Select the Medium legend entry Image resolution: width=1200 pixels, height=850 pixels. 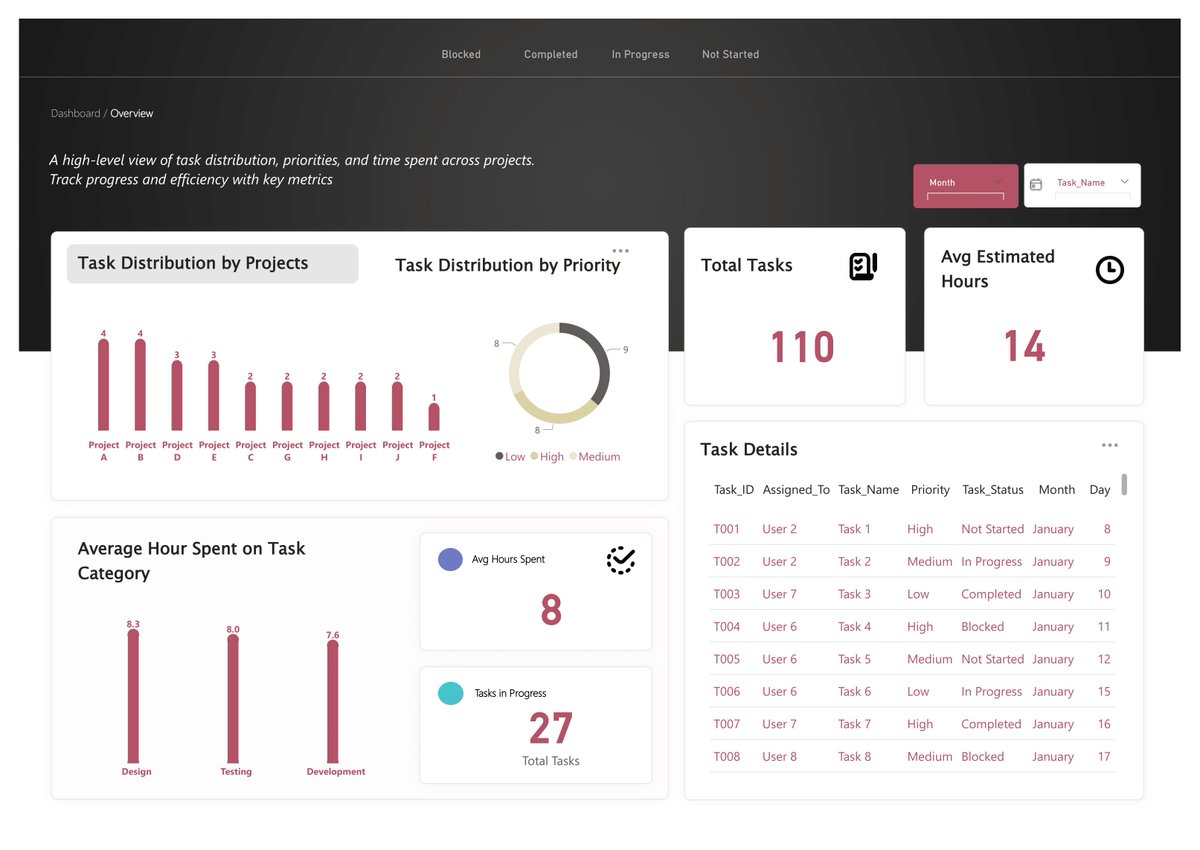[x=595, y=457]
